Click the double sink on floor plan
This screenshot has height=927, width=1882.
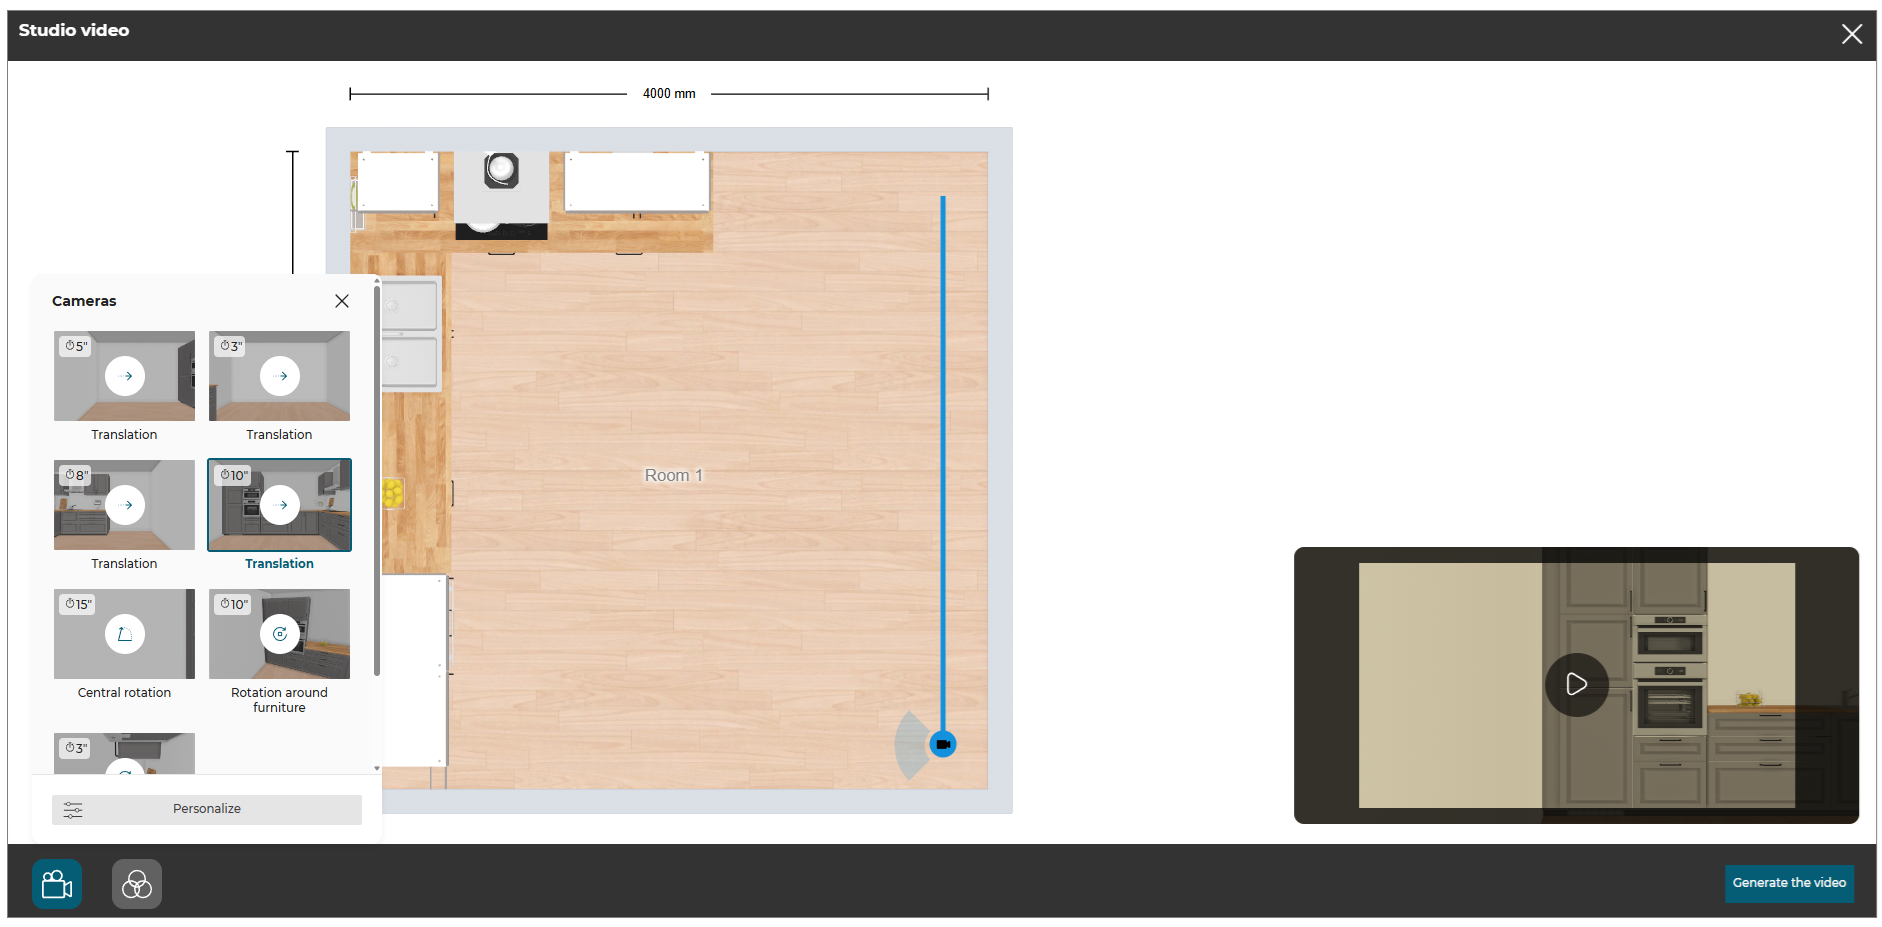[410, 334]
